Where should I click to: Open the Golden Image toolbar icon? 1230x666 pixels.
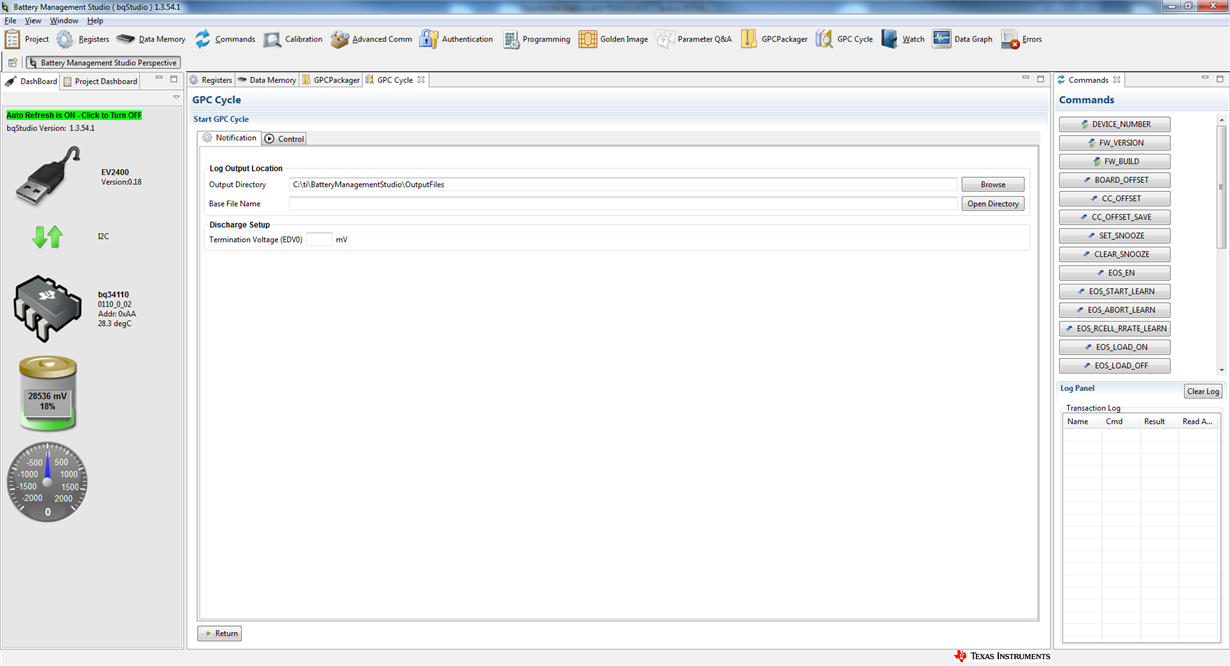[x=587, y=39]
